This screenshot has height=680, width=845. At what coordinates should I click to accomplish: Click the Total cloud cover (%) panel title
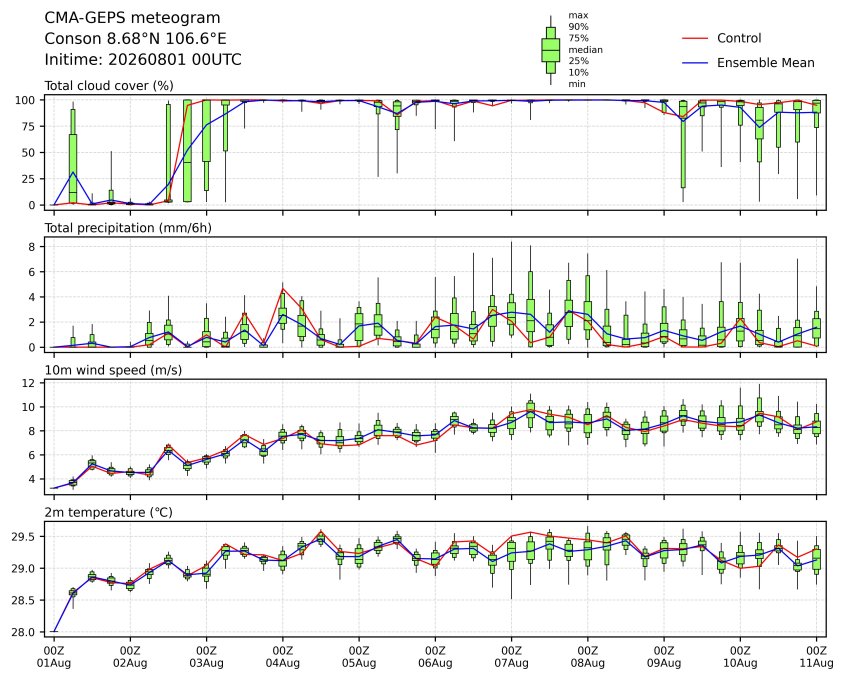click(109, 86)
